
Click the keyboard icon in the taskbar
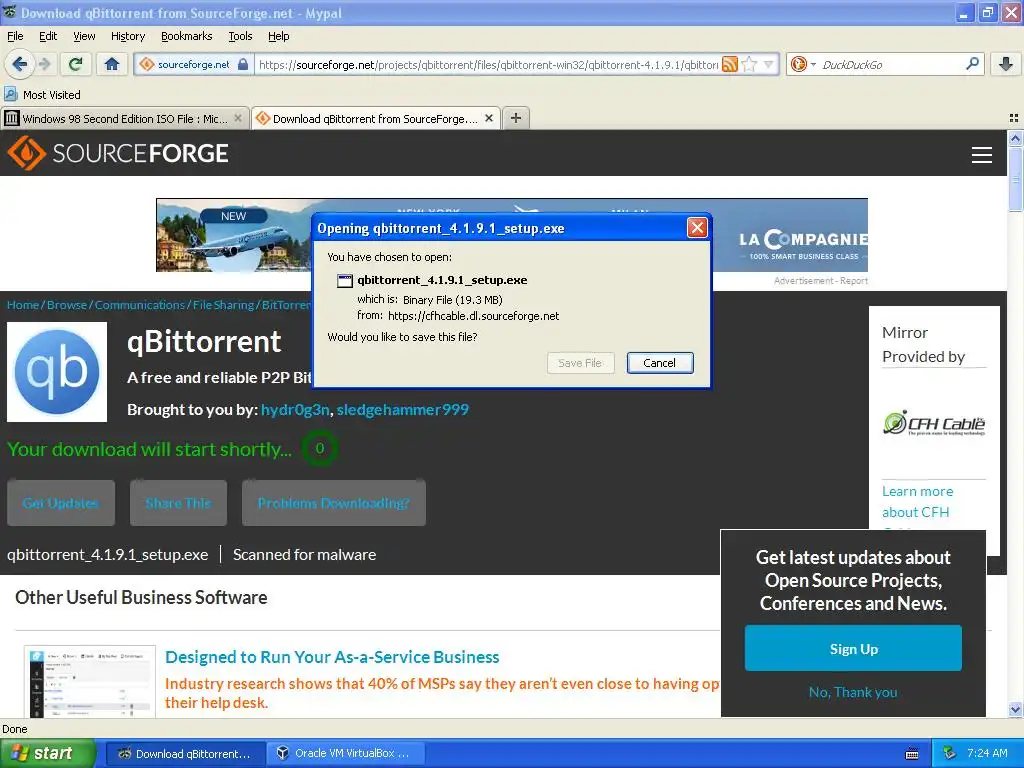912,754
